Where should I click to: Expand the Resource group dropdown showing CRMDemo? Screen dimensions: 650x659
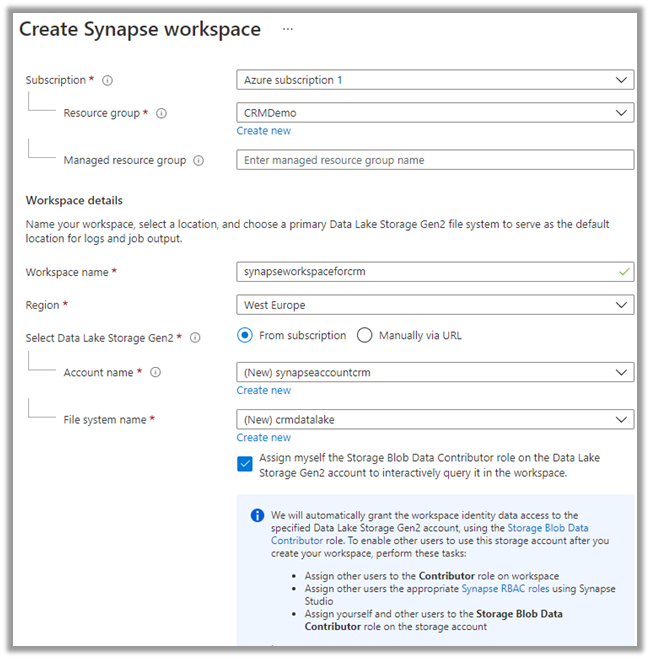[x=435, y=113]
